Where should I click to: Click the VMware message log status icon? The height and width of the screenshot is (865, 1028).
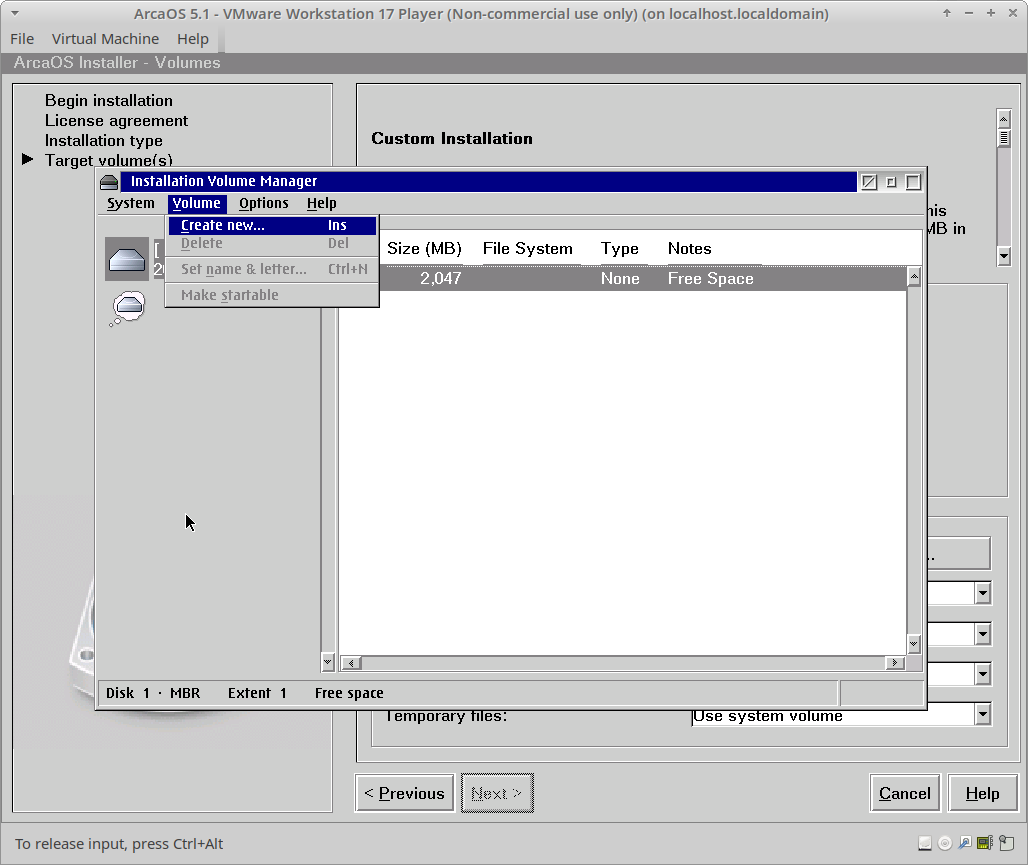pos(1004,843)
